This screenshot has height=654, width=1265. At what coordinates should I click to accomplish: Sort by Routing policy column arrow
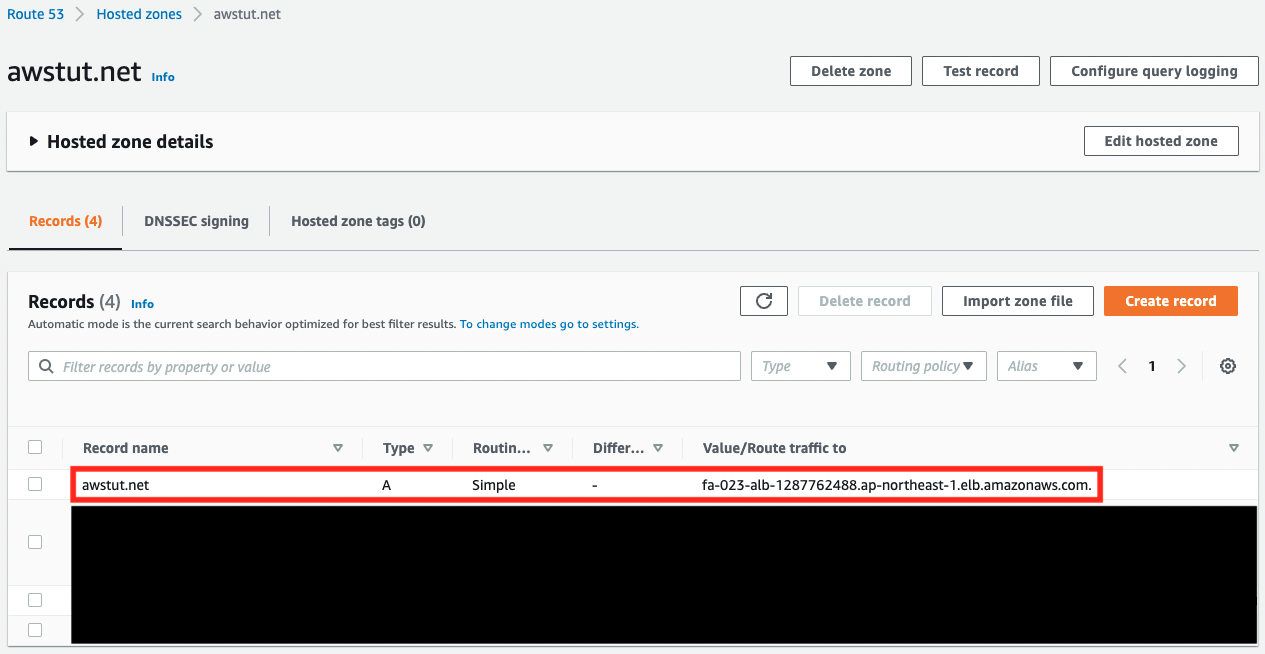(x=548, y=448)
